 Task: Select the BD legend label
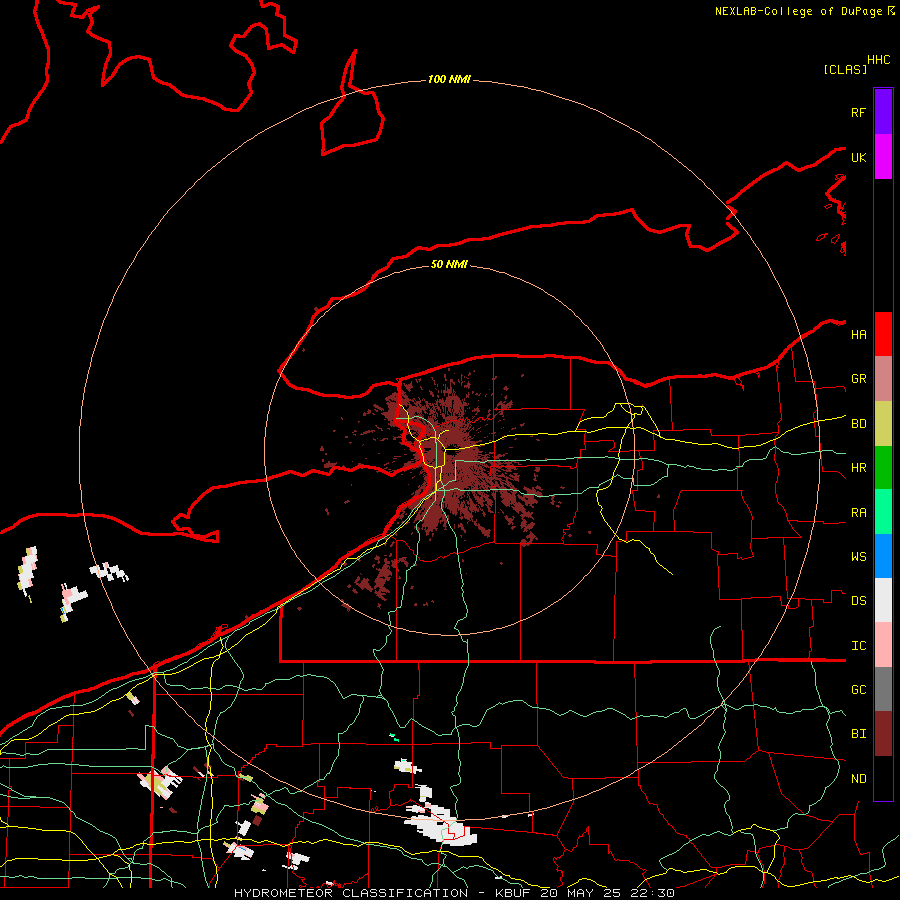click(858, 424)
